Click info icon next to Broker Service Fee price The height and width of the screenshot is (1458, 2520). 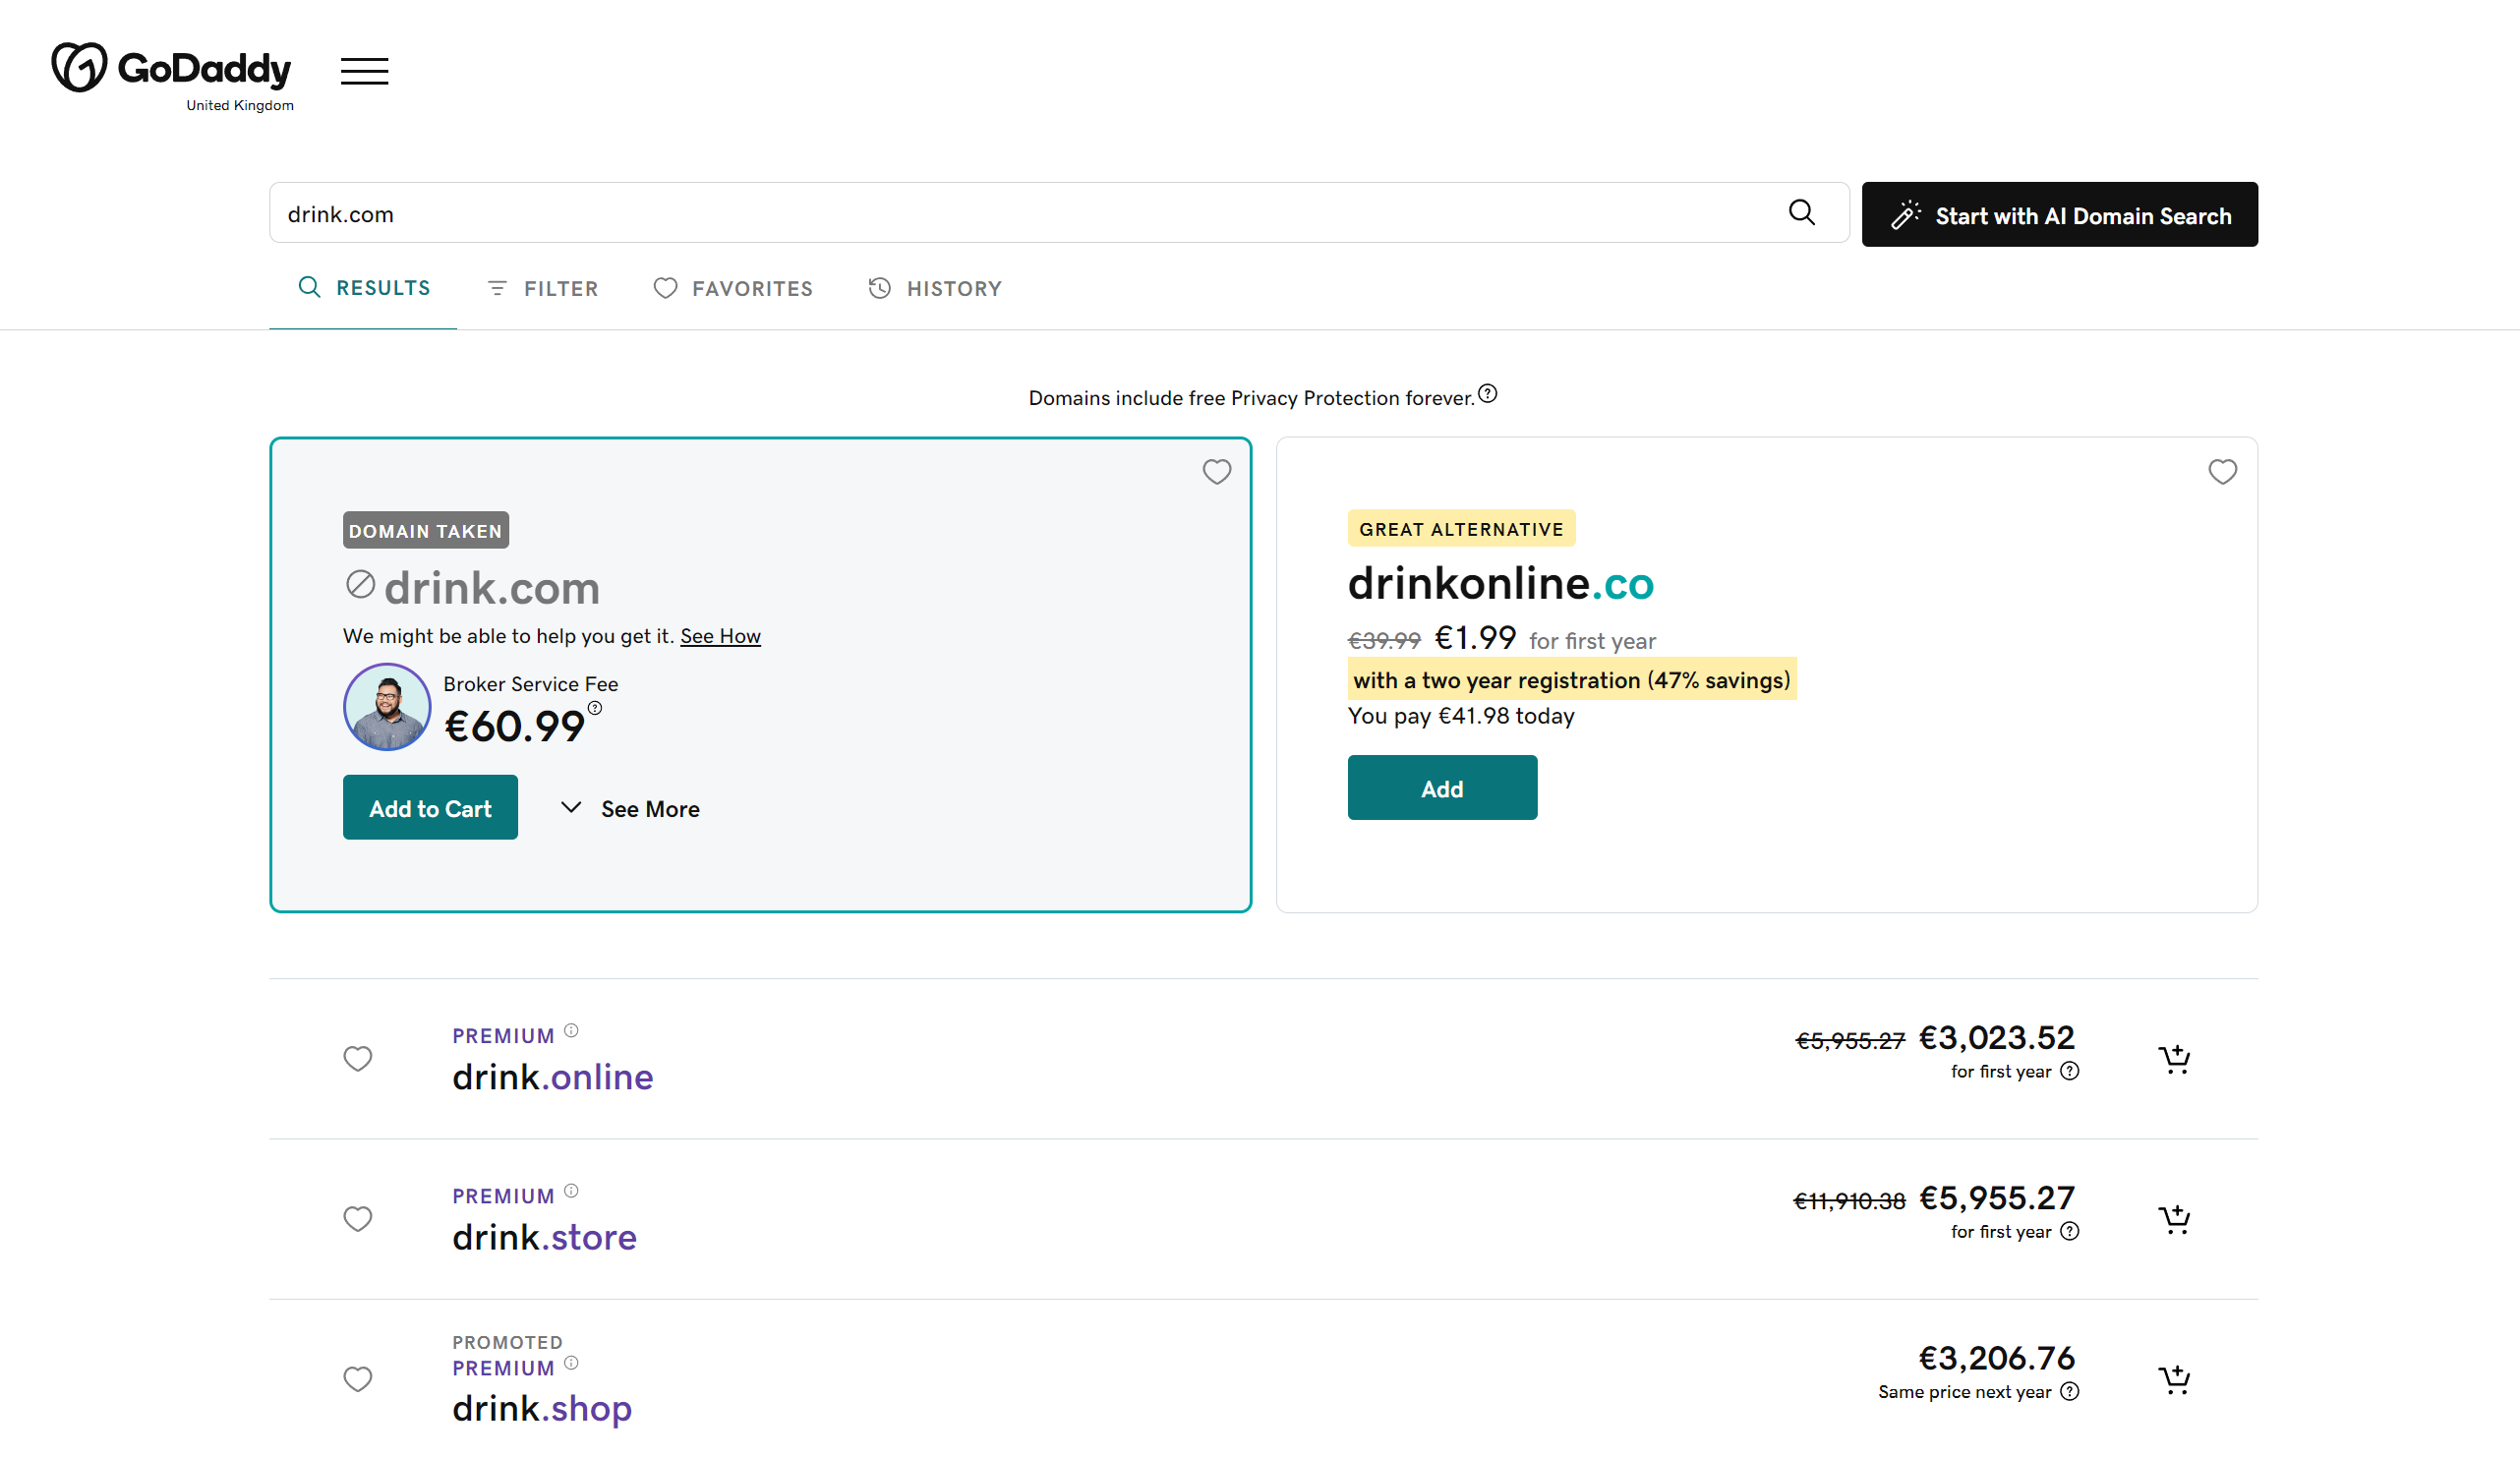point(595,708)
